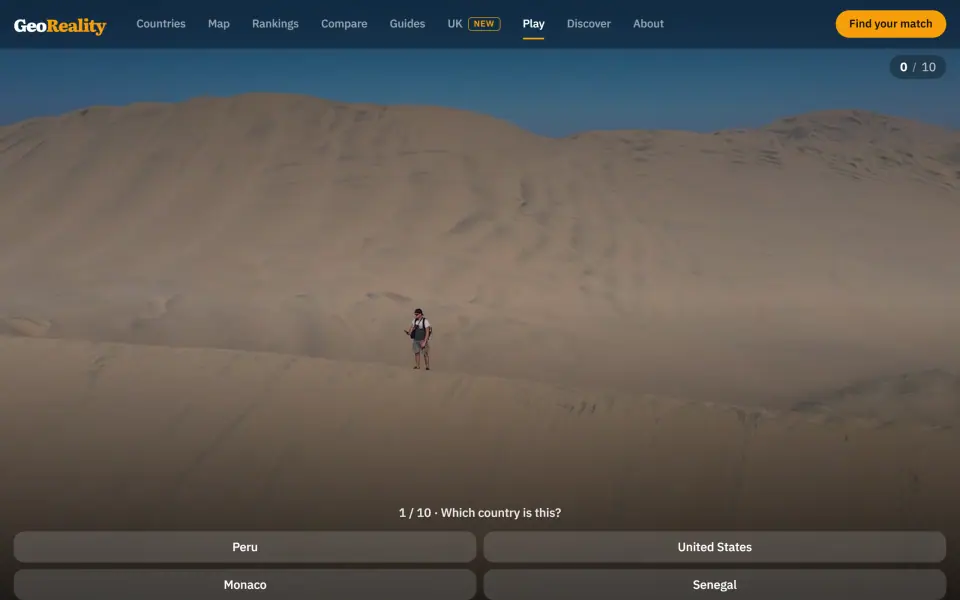This screenshot has width=960, height=600.
Task: Select the Play tab
Action: point(533,24)
